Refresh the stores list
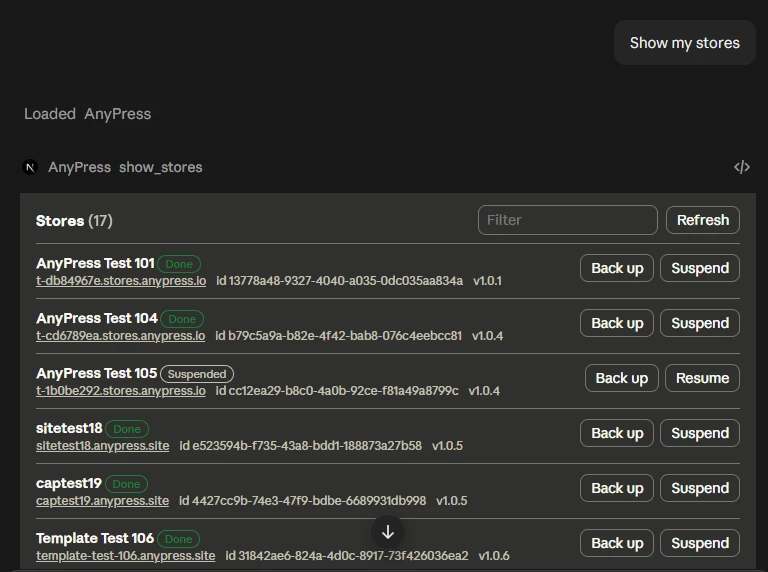768x572 pixels. (703, 220)
